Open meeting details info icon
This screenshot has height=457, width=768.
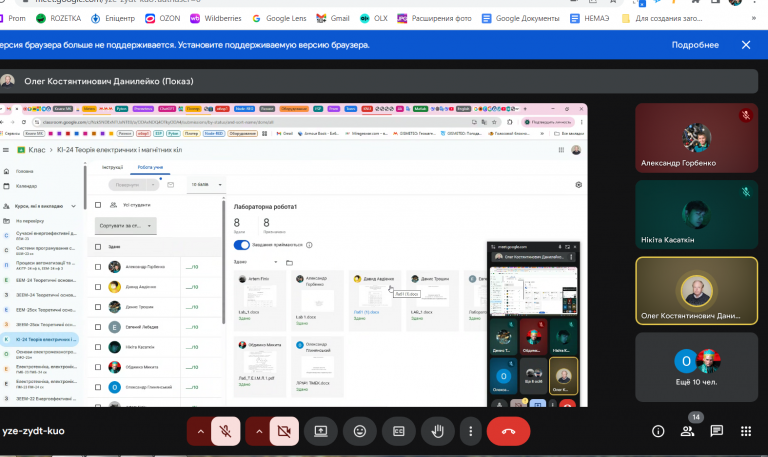(658, 431)
